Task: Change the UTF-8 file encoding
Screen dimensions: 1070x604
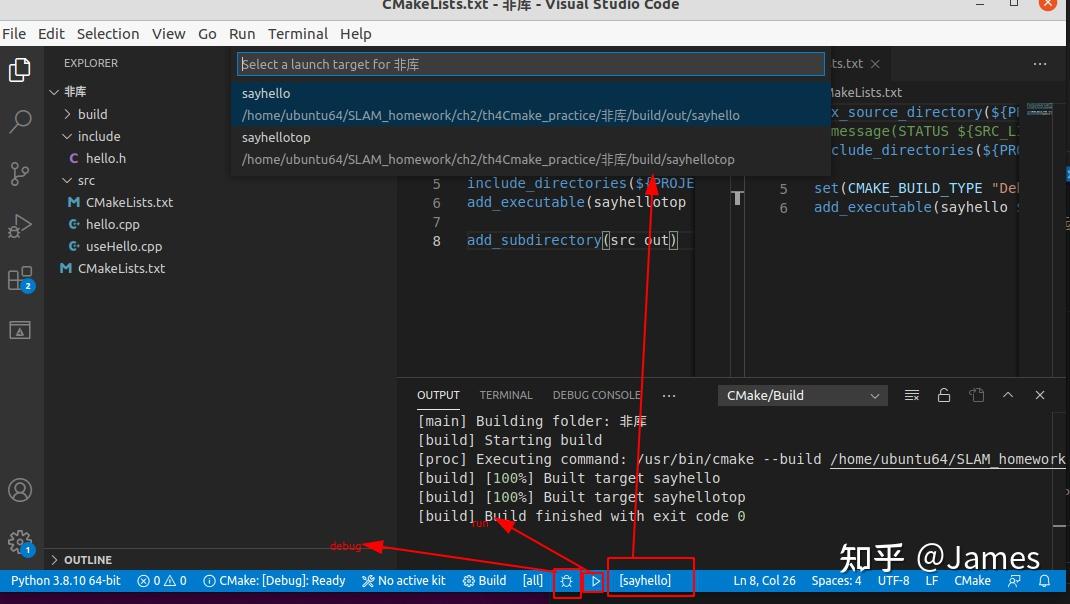Action: [x=893, y=581]
